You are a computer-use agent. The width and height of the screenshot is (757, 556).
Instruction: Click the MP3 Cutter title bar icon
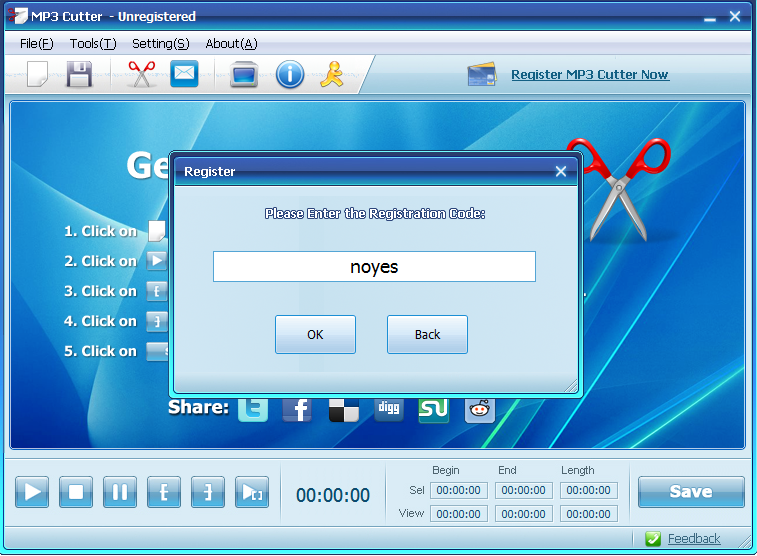[x=17, y=16]
